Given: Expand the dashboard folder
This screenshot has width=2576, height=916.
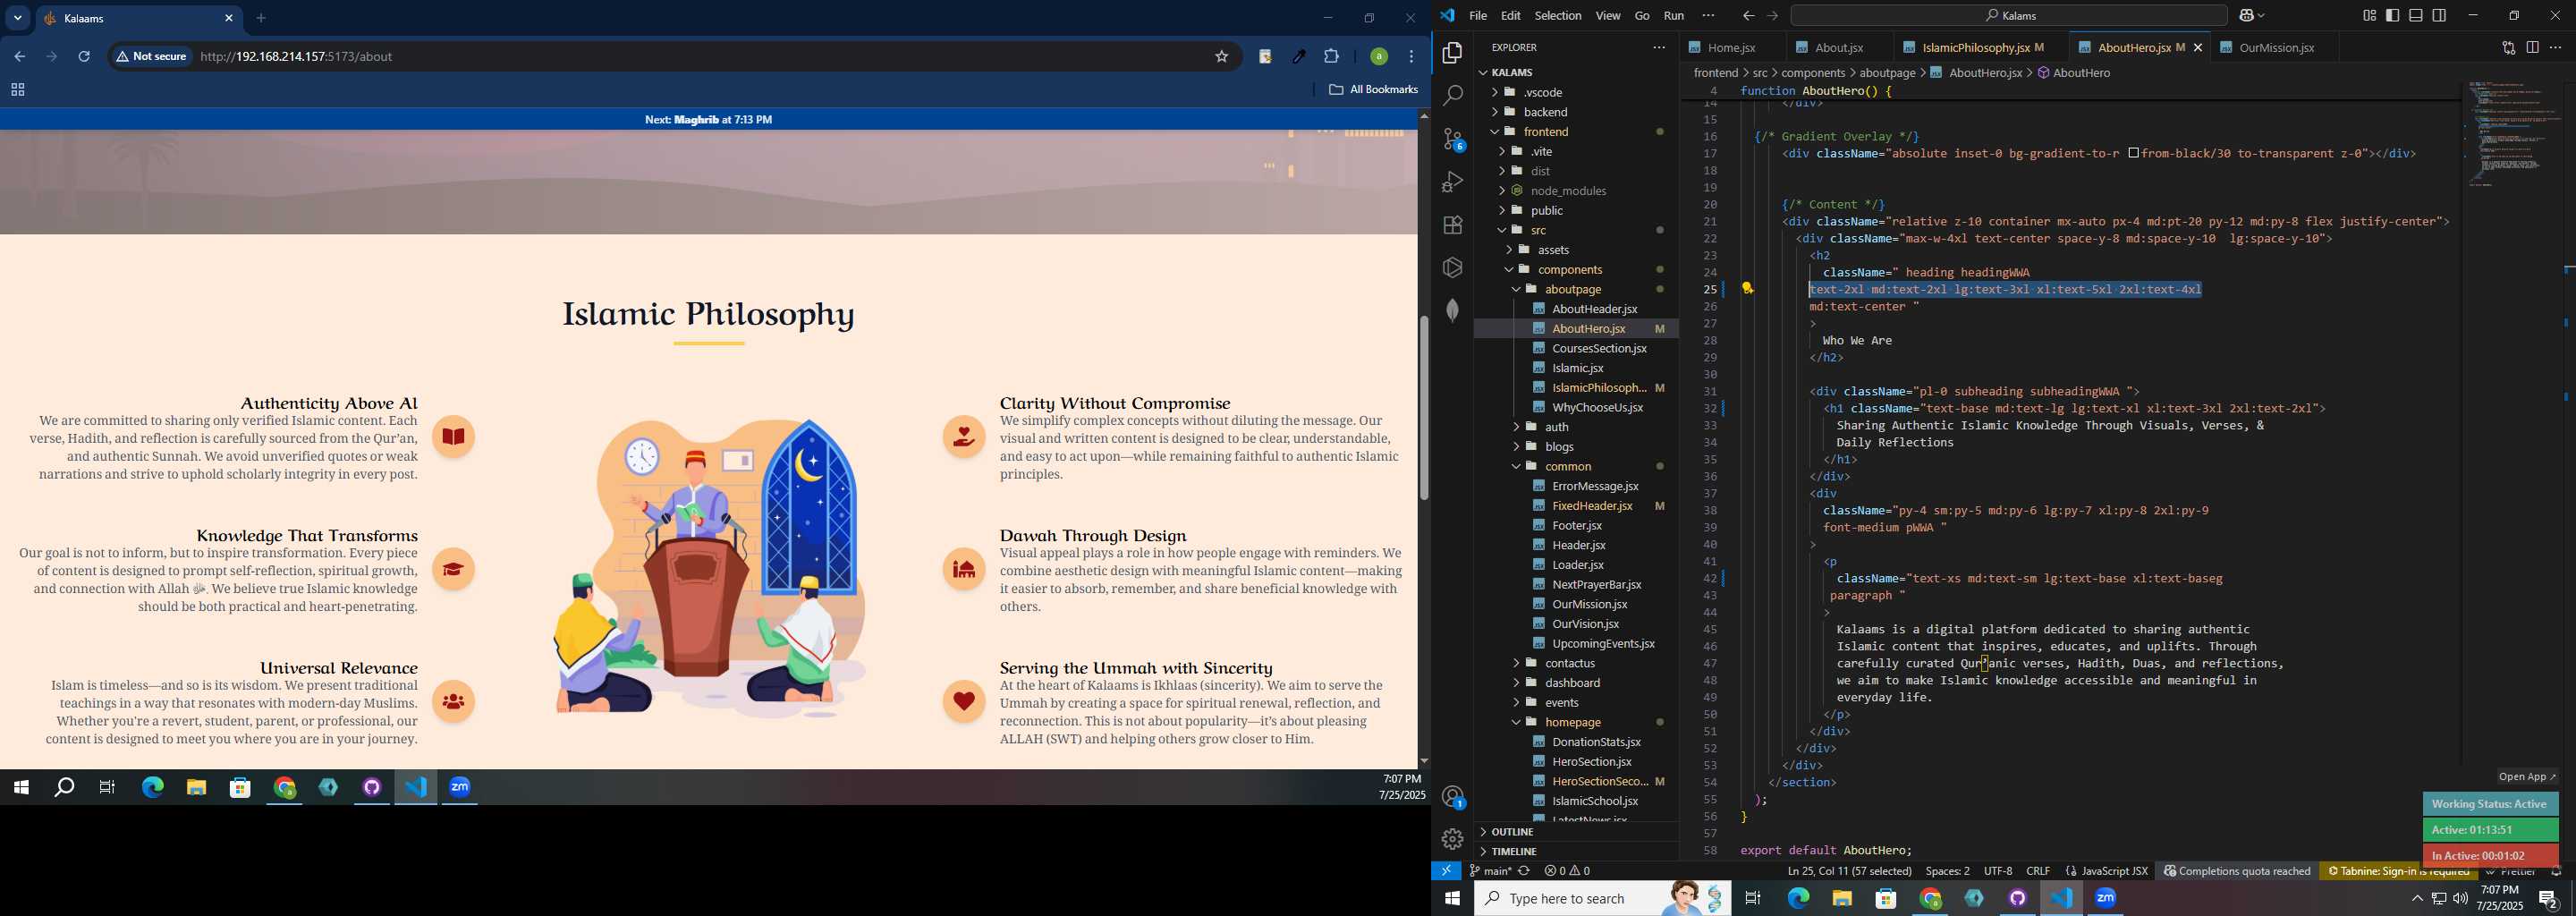Looking at the screenshot, I should pos(1576,683).
